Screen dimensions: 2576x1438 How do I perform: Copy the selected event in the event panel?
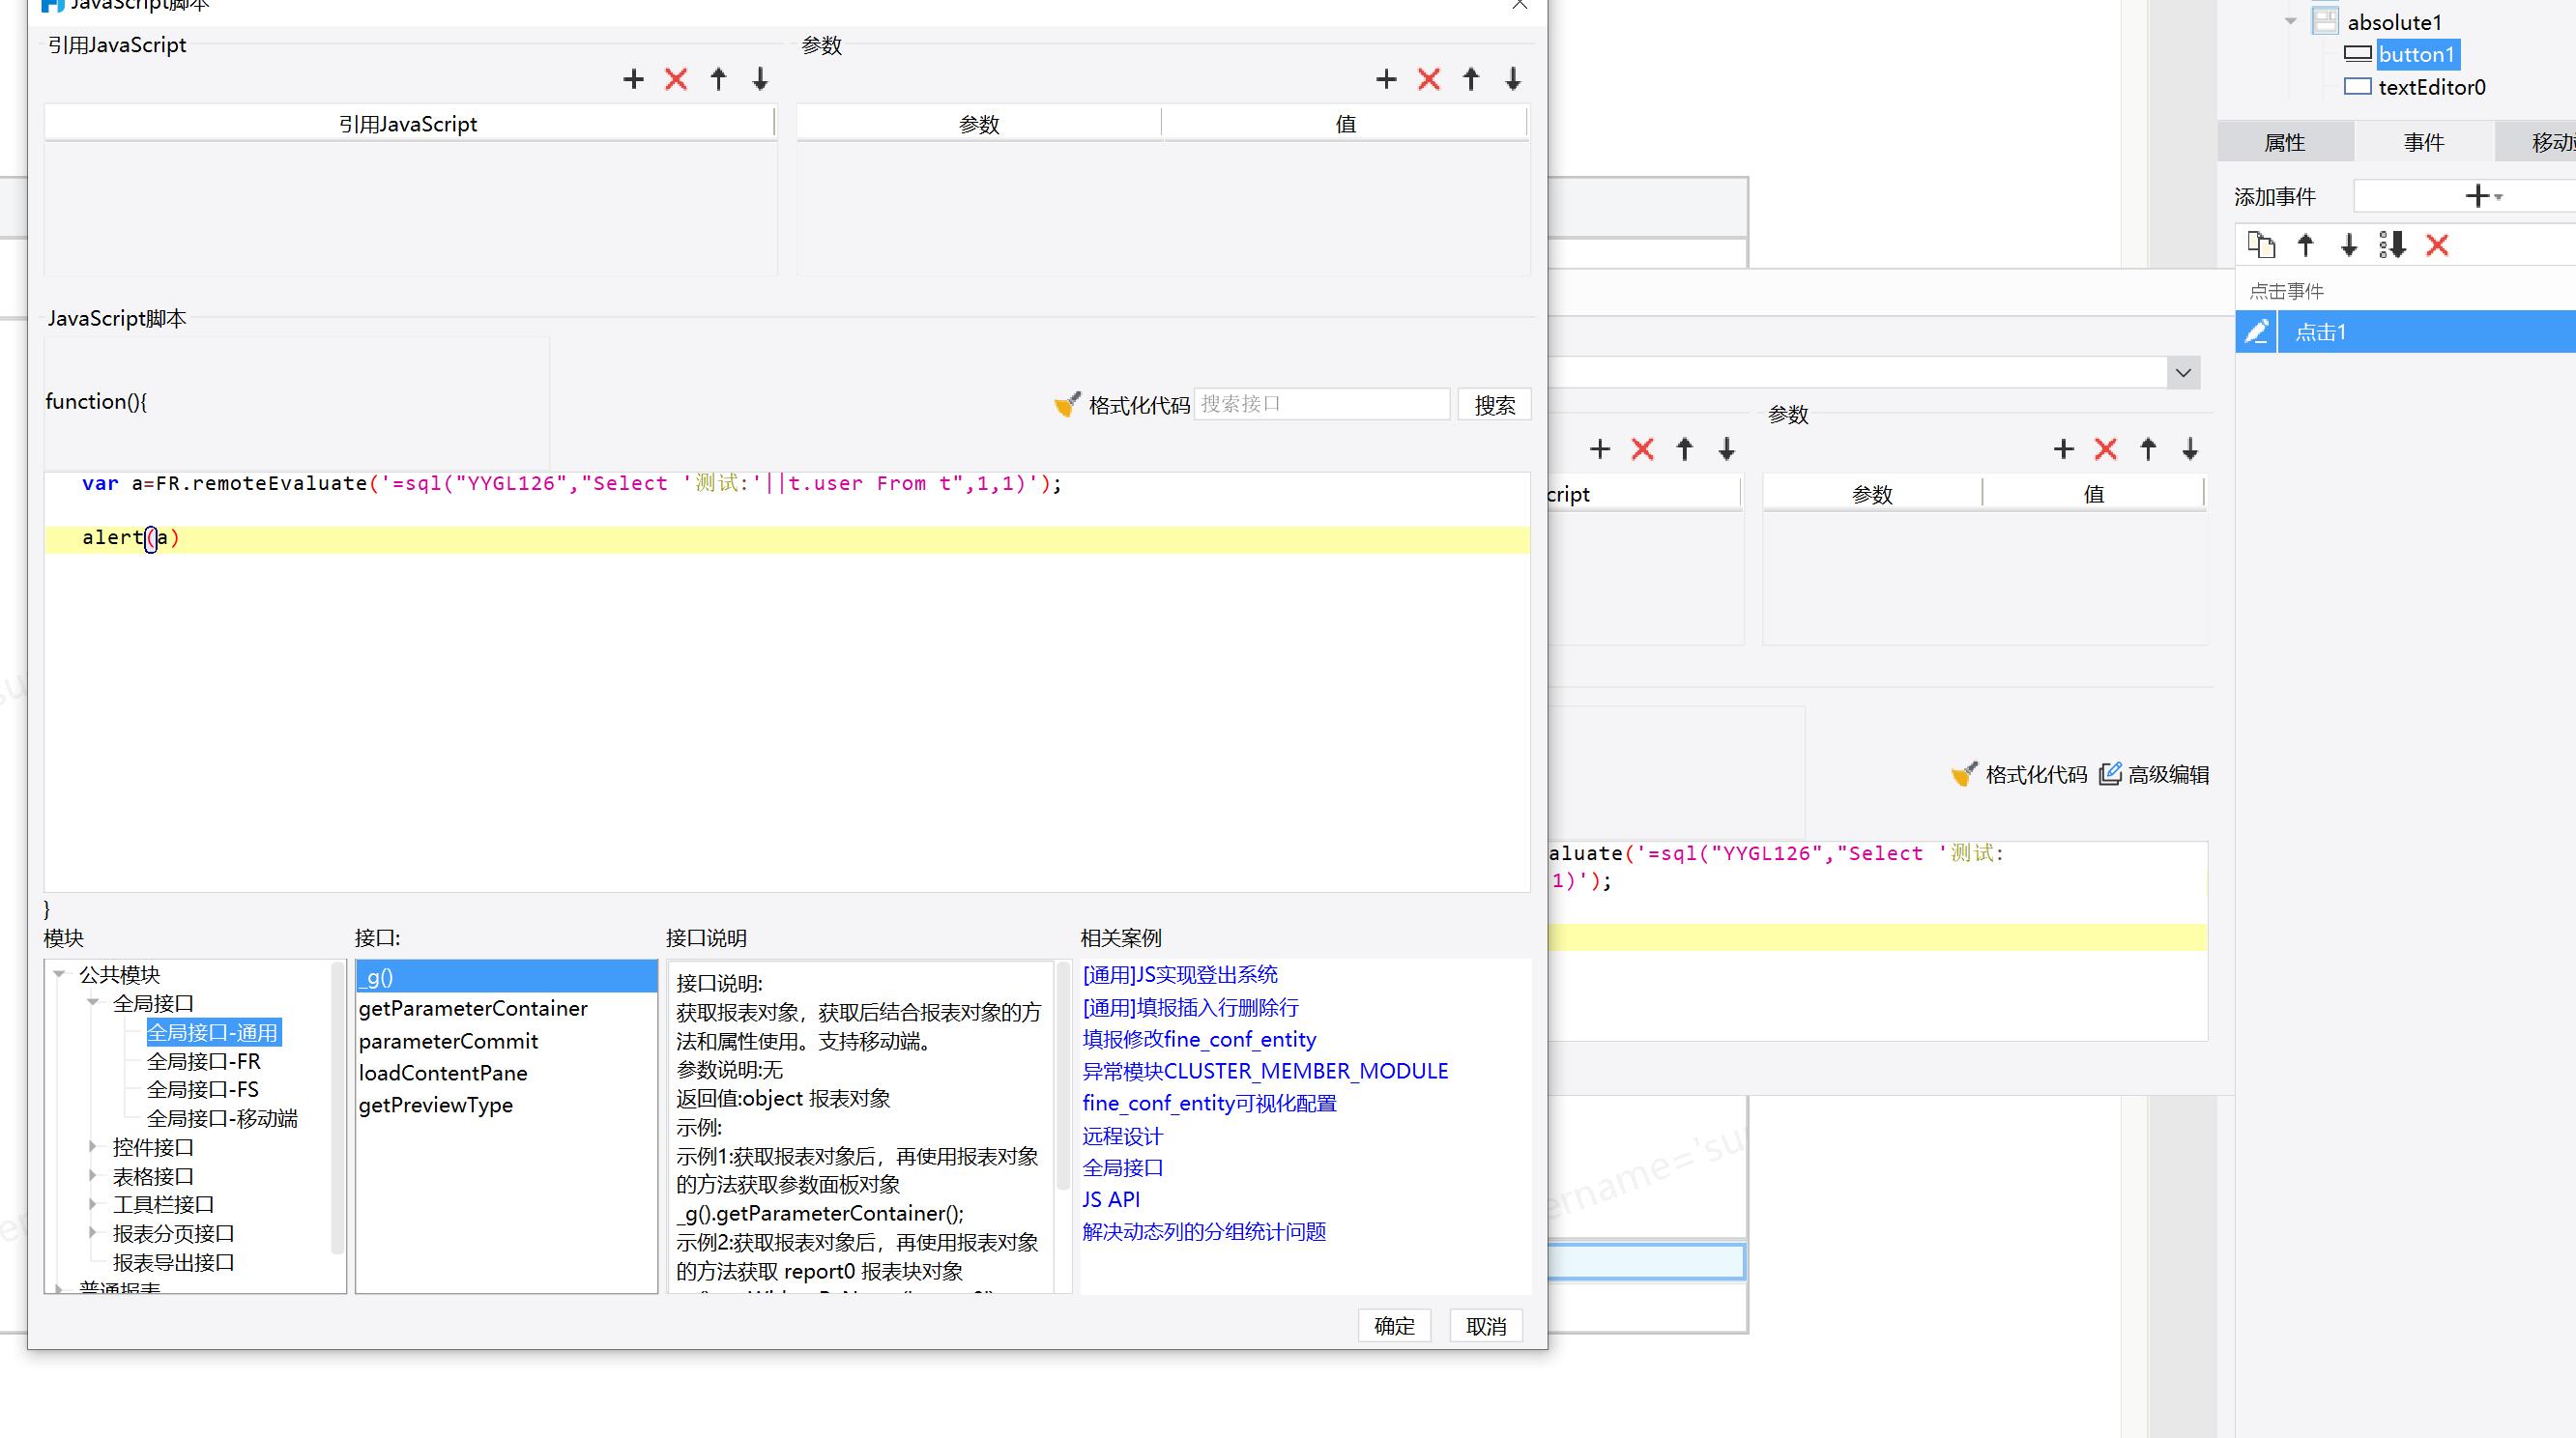(2261, 245)
